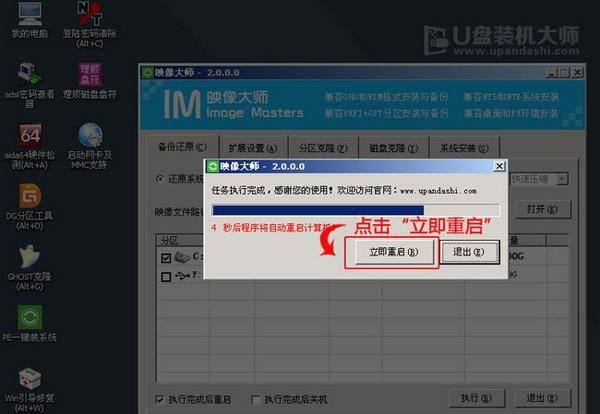
Task: Select the C: drive icon in partition list
Action: click(x=182, y=257)
